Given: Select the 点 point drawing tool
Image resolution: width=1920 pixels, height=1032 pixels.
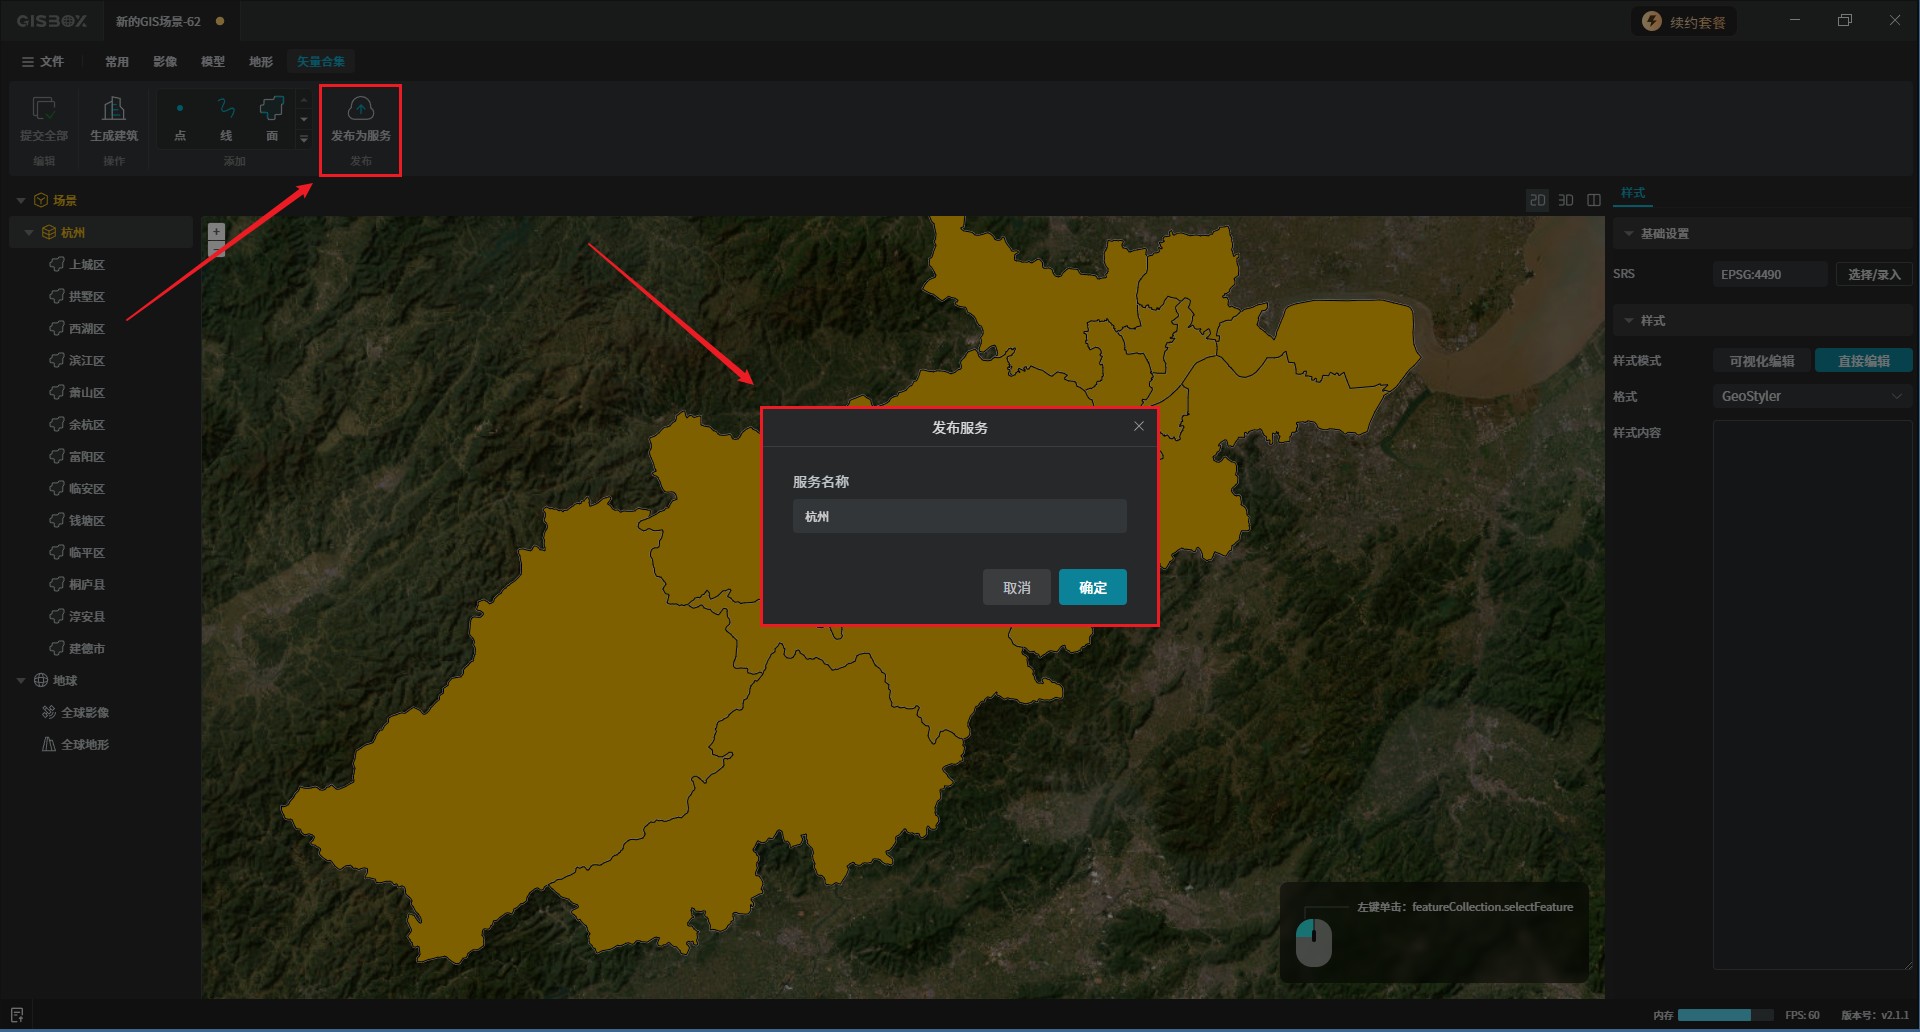Looking at the screenshot, I should point(180,109).
